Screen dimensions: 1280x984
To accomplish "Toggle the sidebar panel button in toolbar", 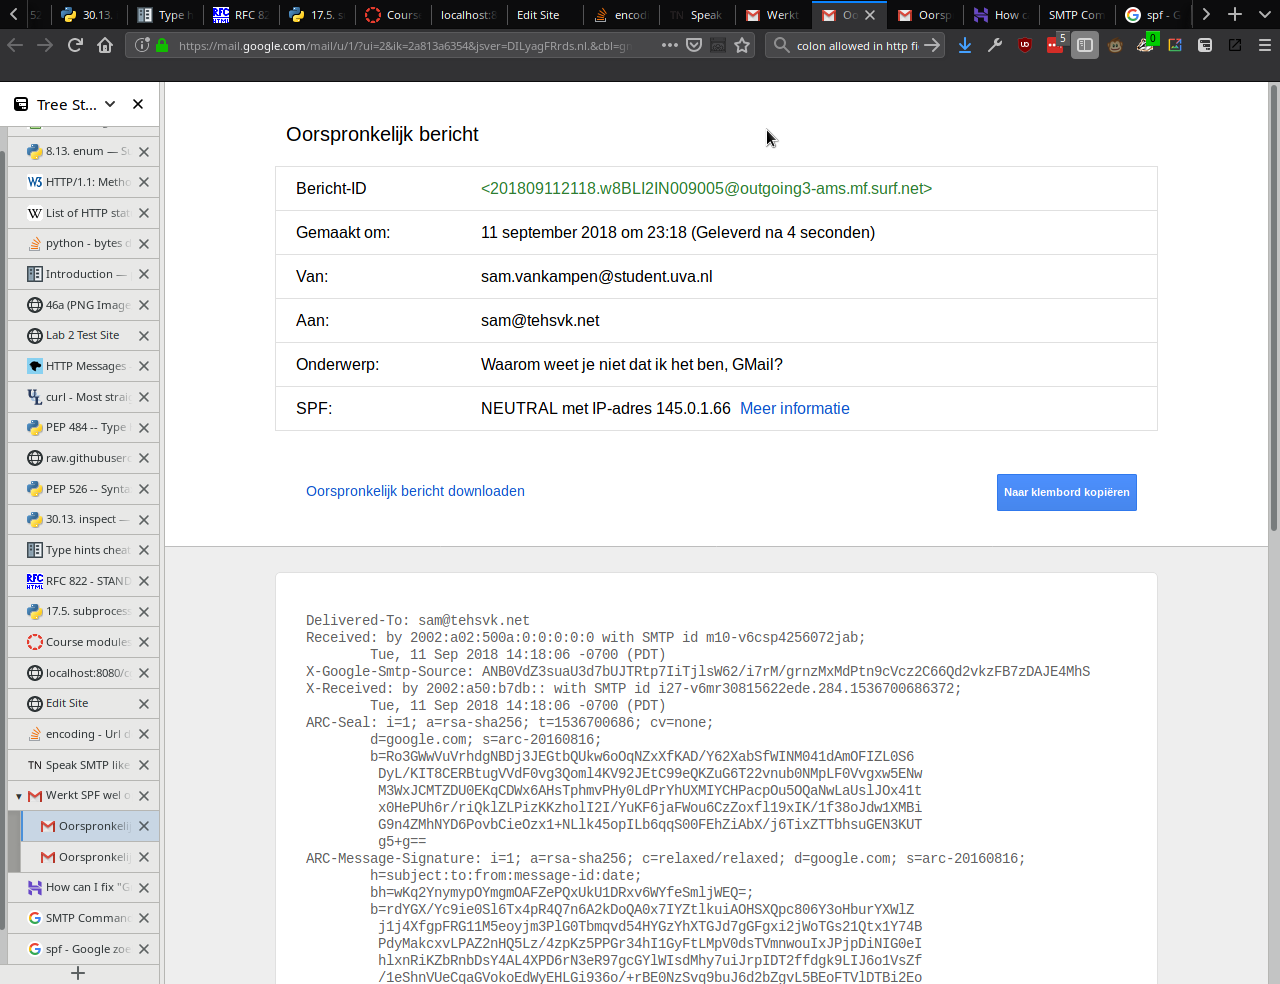I will (1085, 45).
